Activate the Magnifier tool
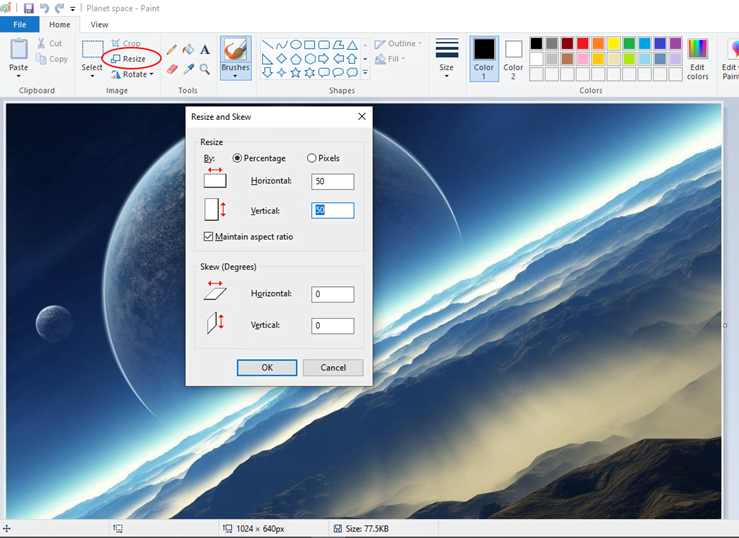The image size is (739, 538). pyautogui.click(x=205, y=69)
